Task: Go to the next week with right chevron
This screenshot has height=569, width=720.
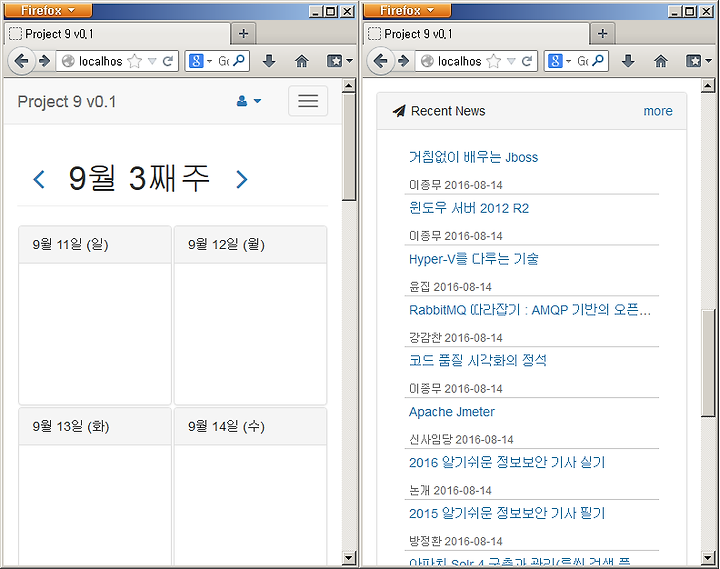Action: [242, 179]
